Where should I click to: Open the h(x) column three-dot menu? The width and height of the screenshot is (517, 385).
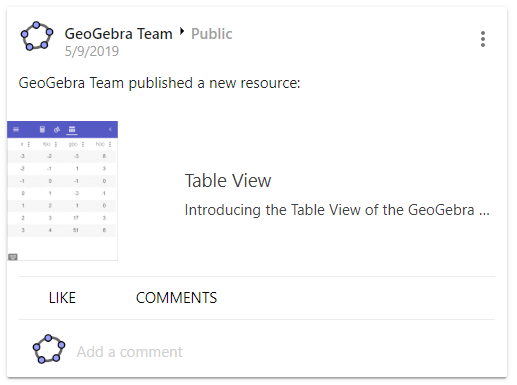click(110, 144)
